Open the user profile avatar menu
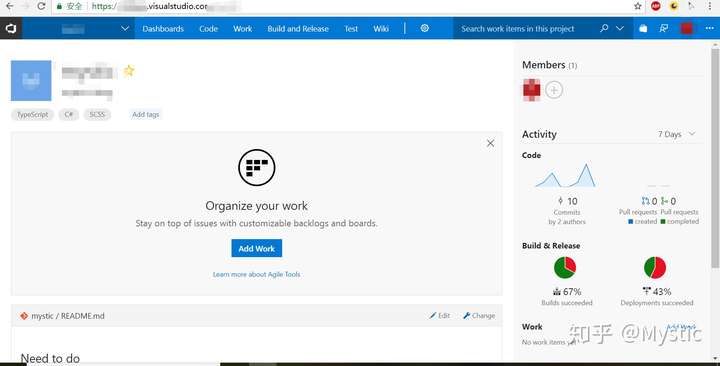720x366 pixels. (687, 28)
